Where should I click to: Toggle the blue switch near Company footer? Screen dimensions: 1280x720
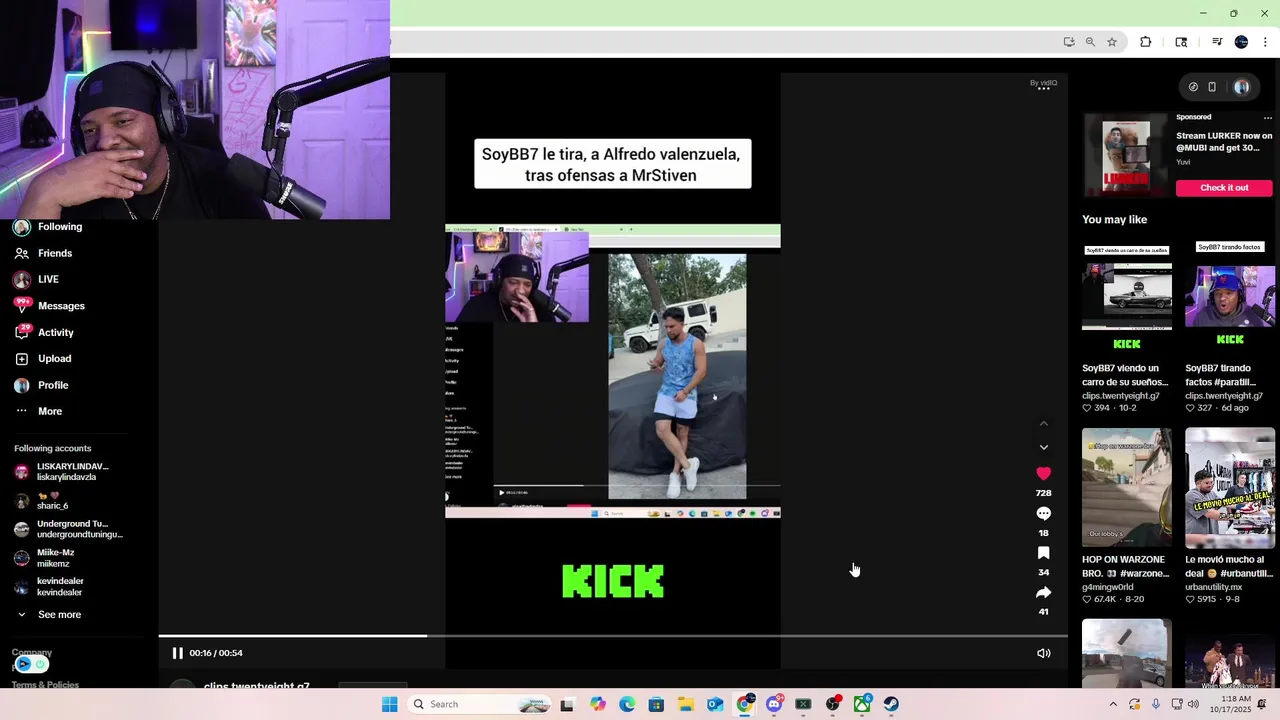pyautogui.click(x=32, y=664)
